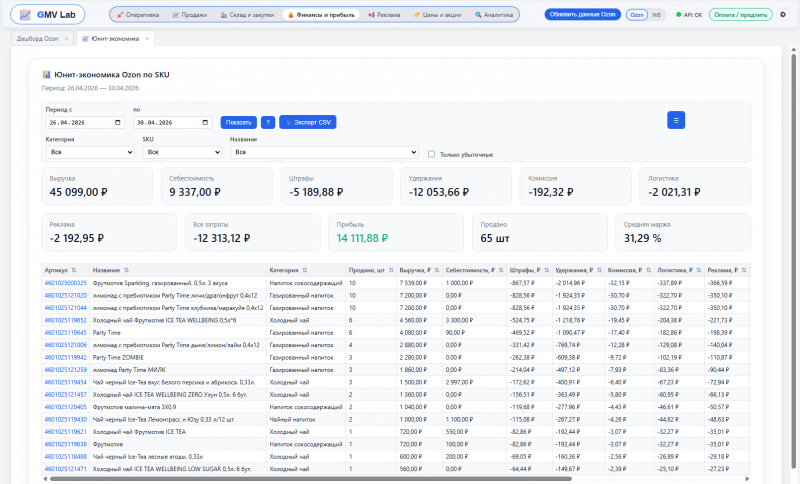Click right arrow of horizontal scrollbar

[x=747, y=479]
